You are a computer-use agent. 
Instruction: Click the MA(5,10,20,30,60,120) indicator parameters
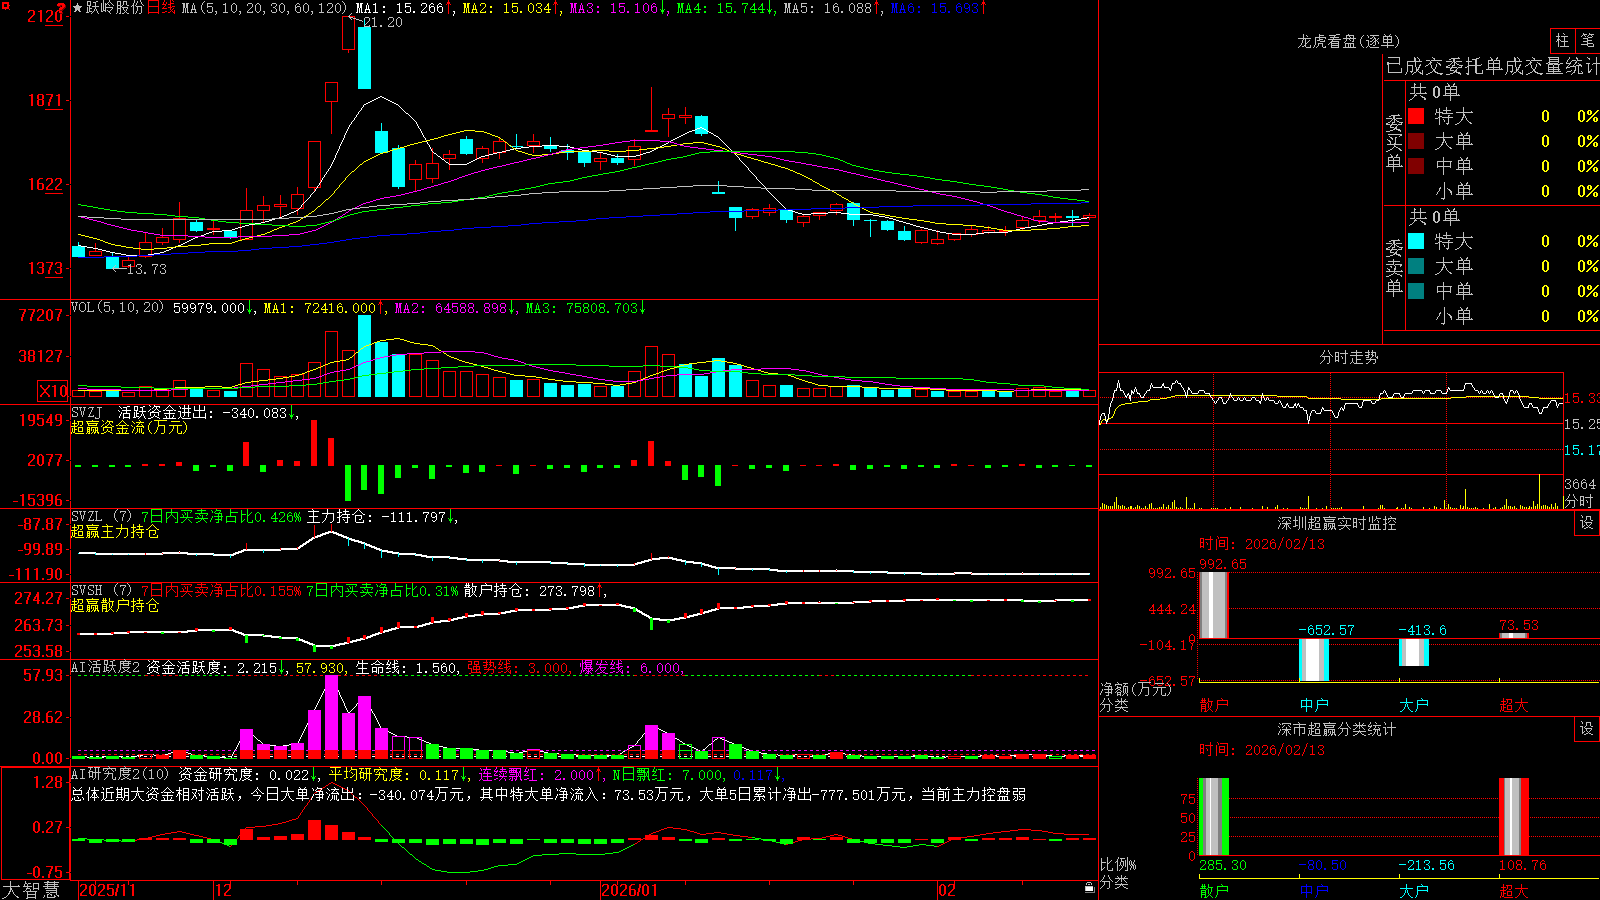pos(265,8)
